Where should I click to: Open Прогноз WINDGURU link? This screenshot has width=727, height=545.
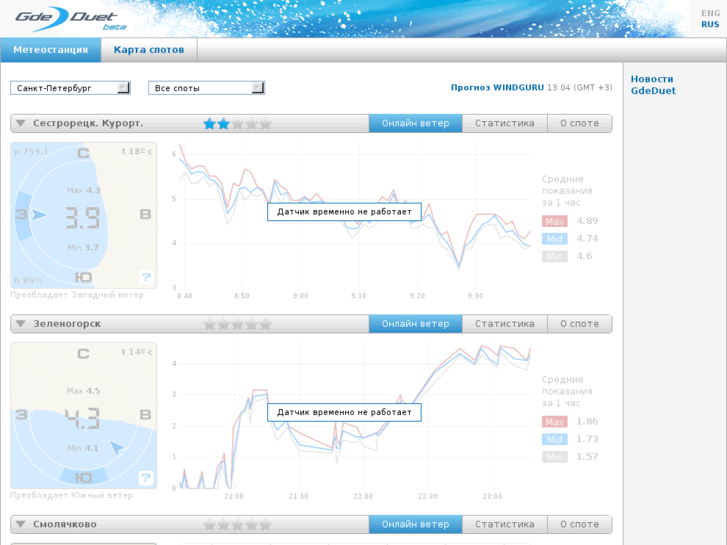497,87
